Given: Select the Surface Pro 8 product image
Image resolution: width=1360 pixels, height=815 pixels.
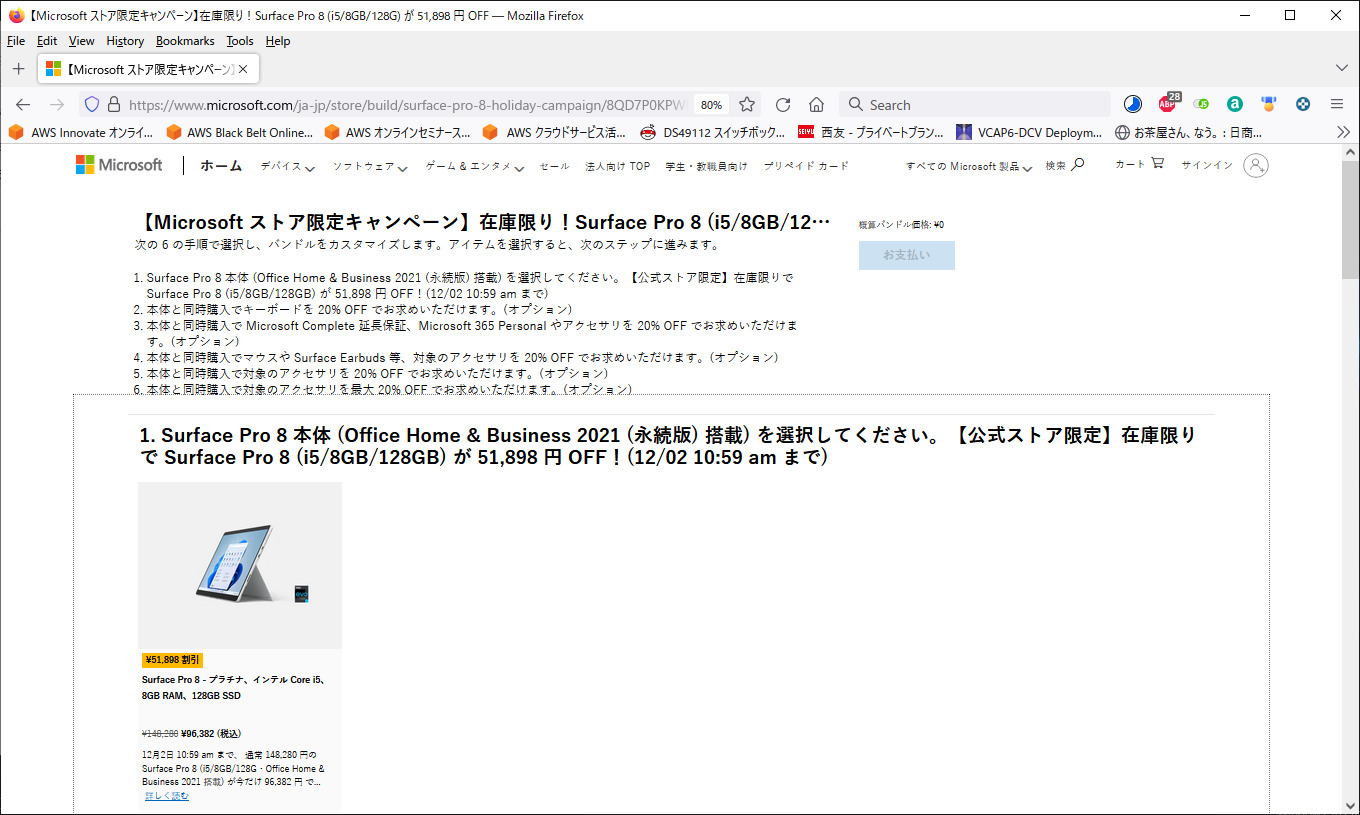Looking at the screenshot, I should tap(240, 566).
